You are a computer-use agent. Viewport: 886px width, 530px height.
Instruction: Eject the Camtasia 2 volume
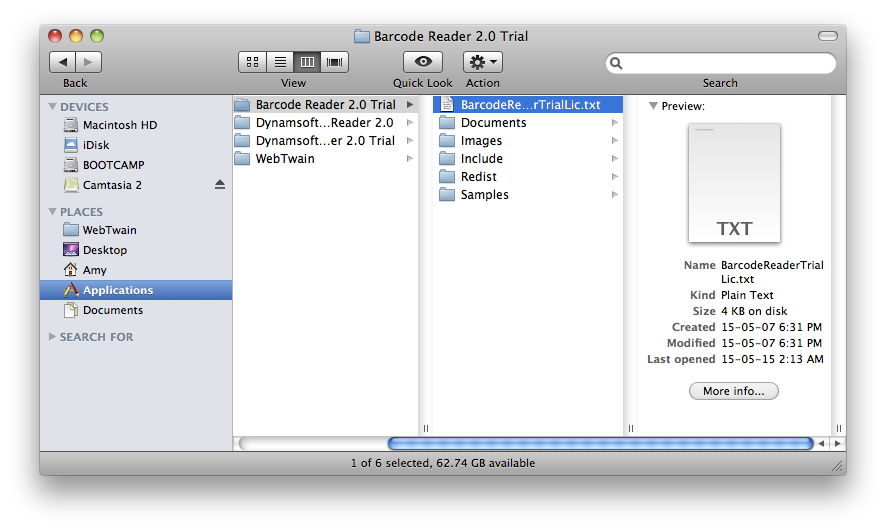220,185
